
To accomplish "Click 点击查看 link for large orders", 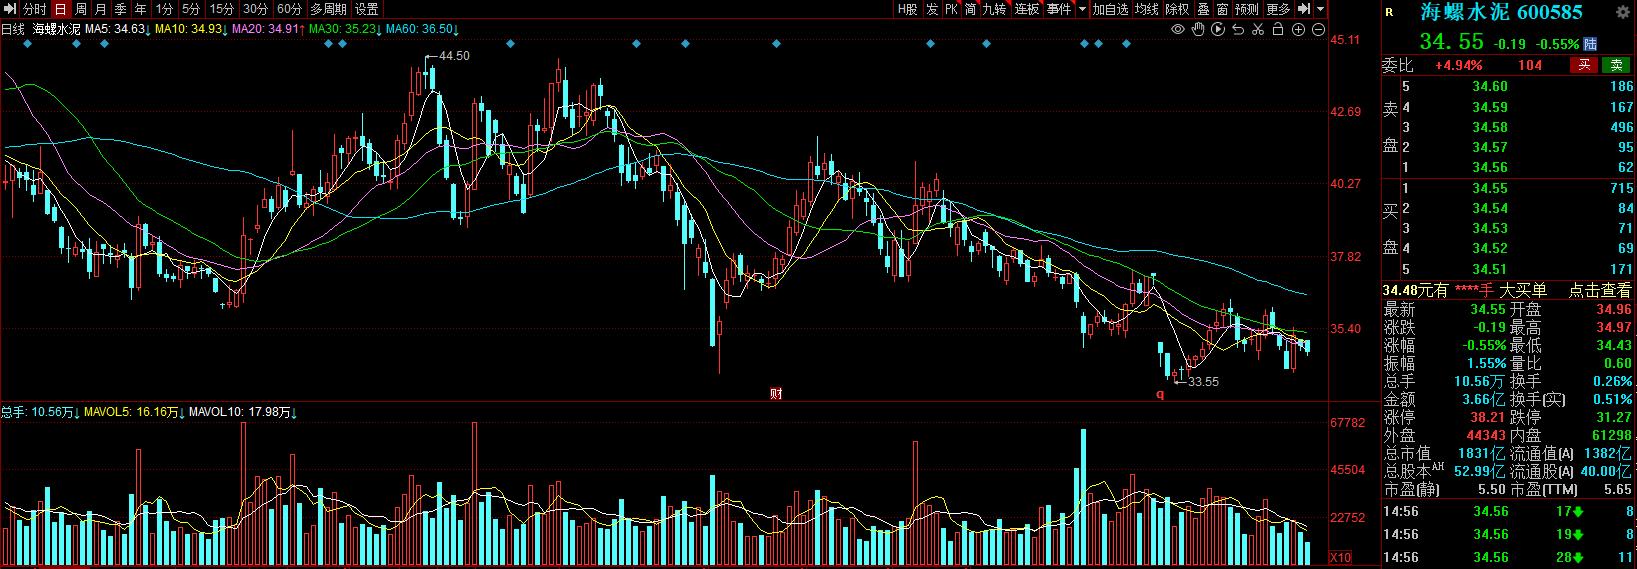I will coord(1599,290).
